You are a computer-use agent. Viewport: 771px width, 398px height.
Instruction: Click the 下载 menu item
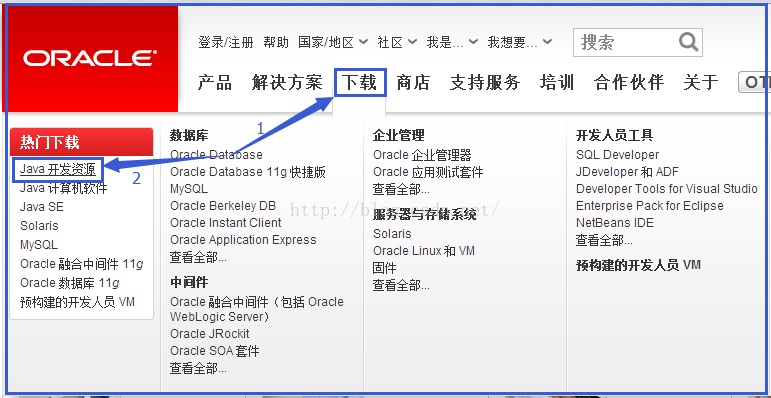point(360,82)
